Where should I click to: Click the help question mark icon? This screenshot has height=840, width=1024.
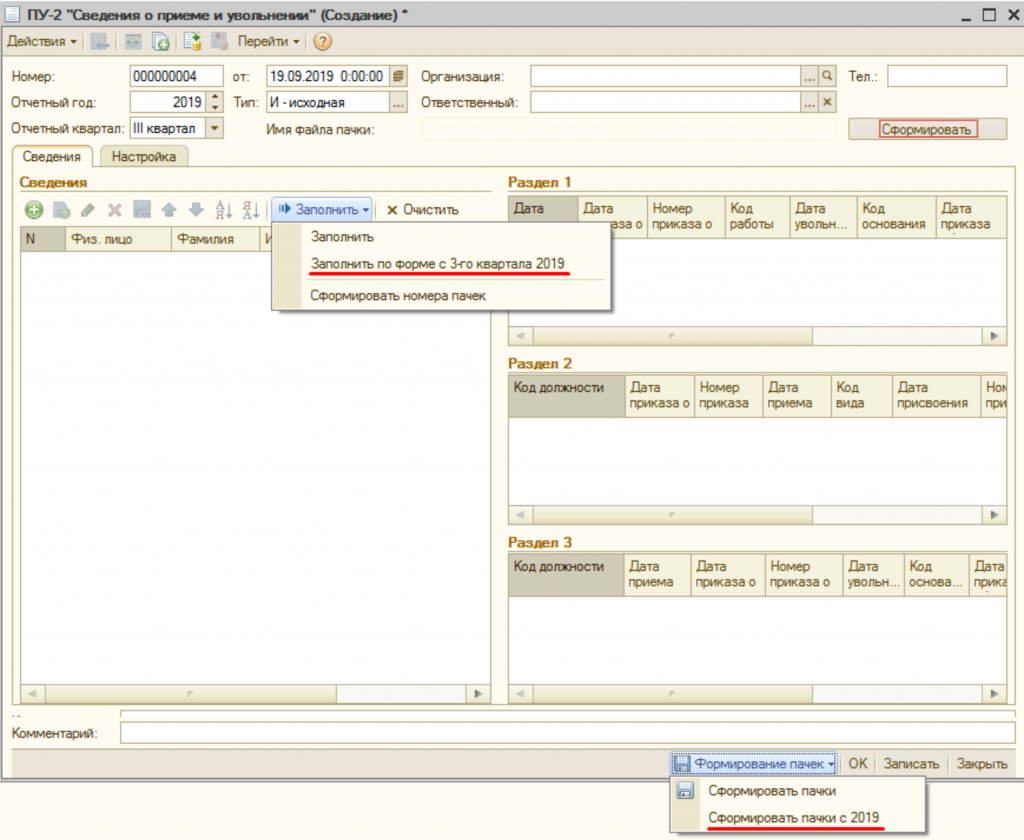click(323, 42)
